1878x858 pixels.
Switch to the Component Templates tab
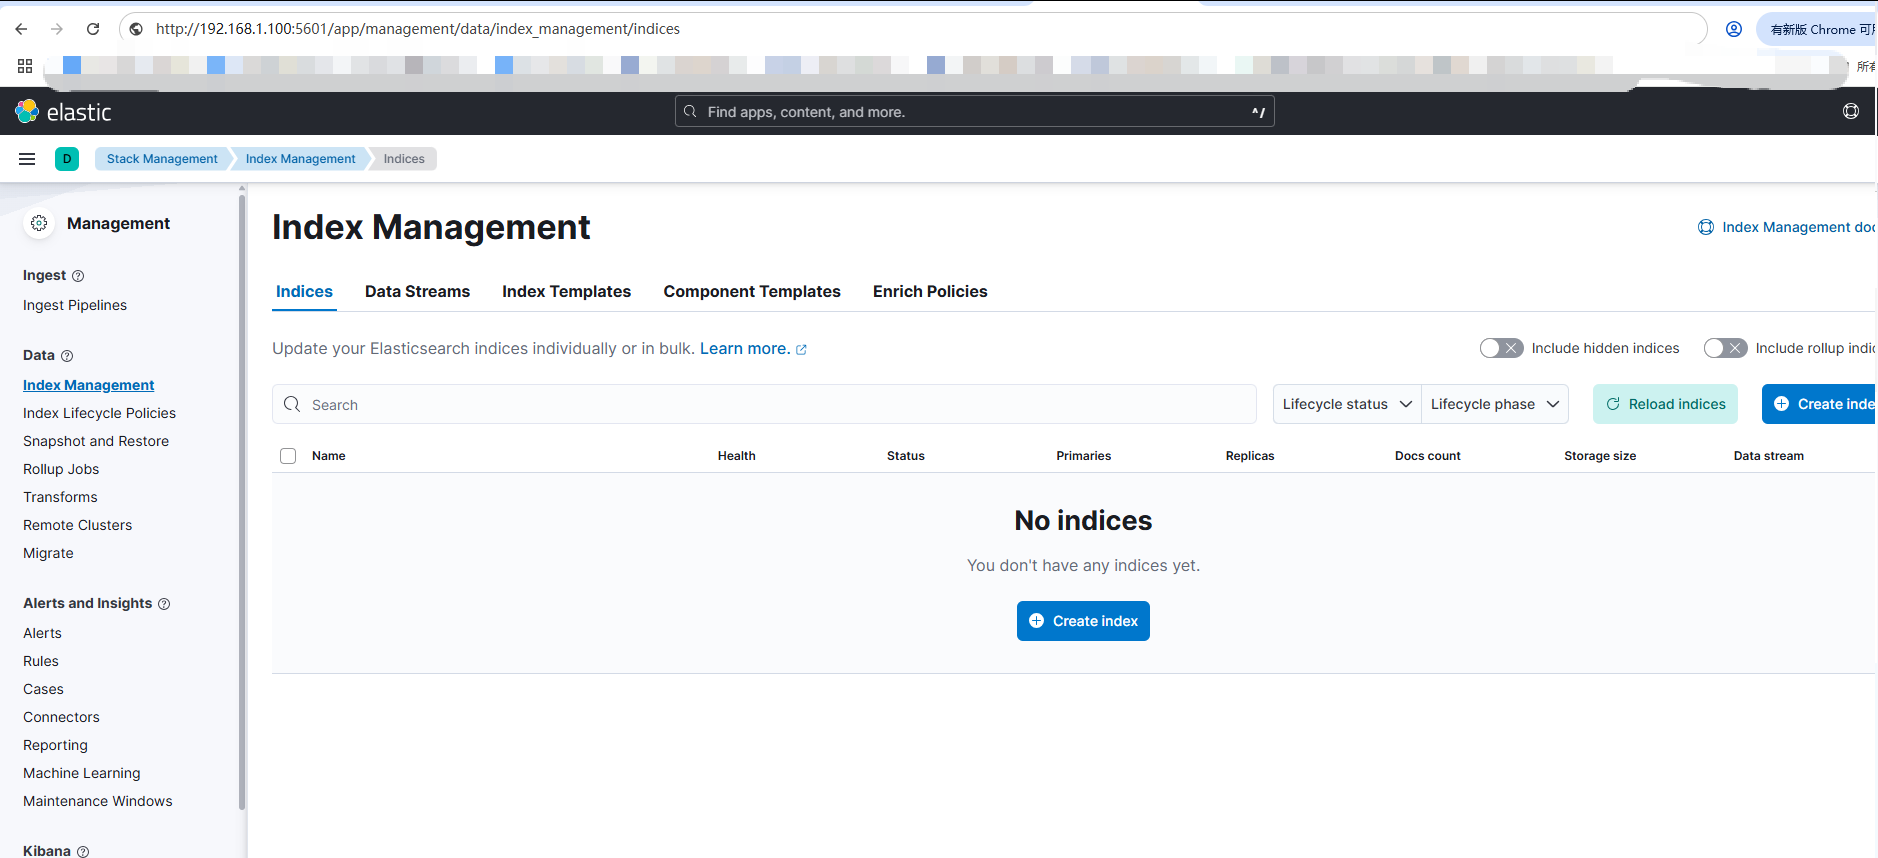[x=752, y=291]
